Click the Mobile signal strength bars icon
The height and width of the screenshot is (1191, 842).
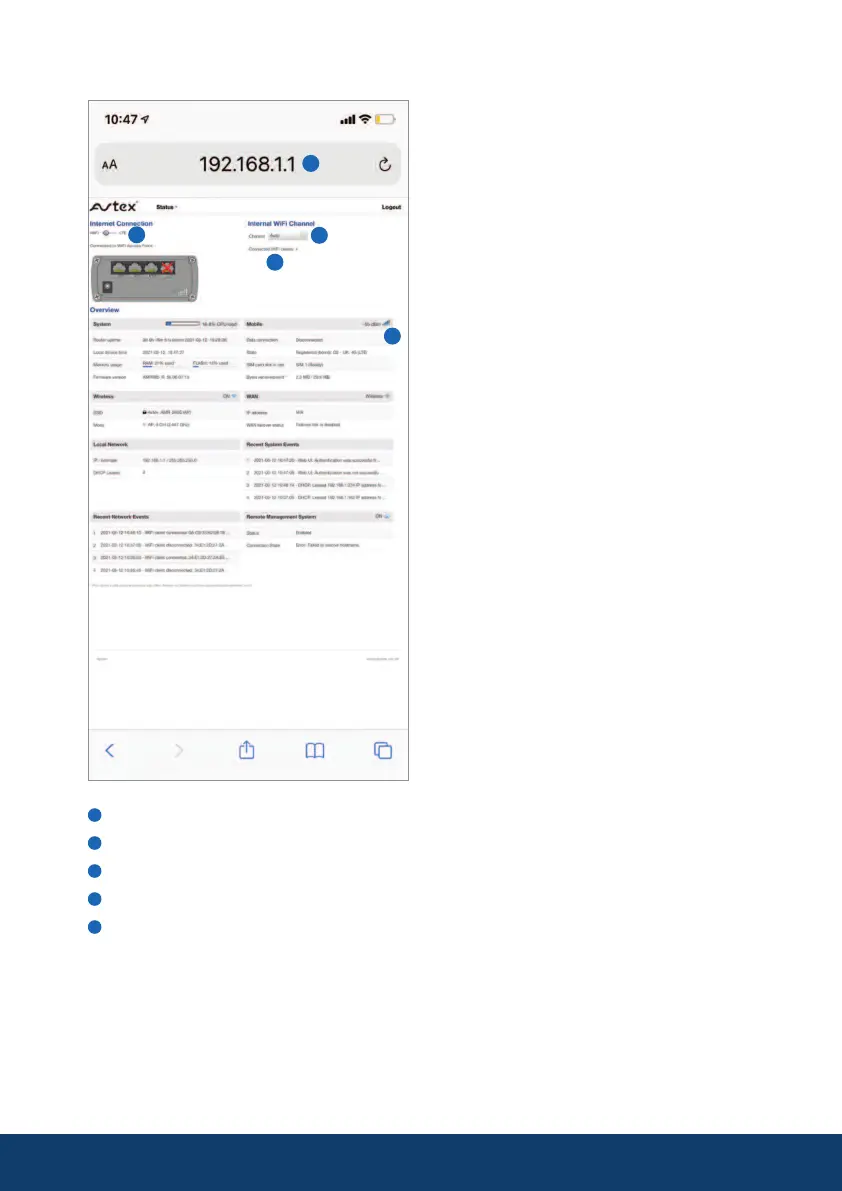click(x=386, y=323)
